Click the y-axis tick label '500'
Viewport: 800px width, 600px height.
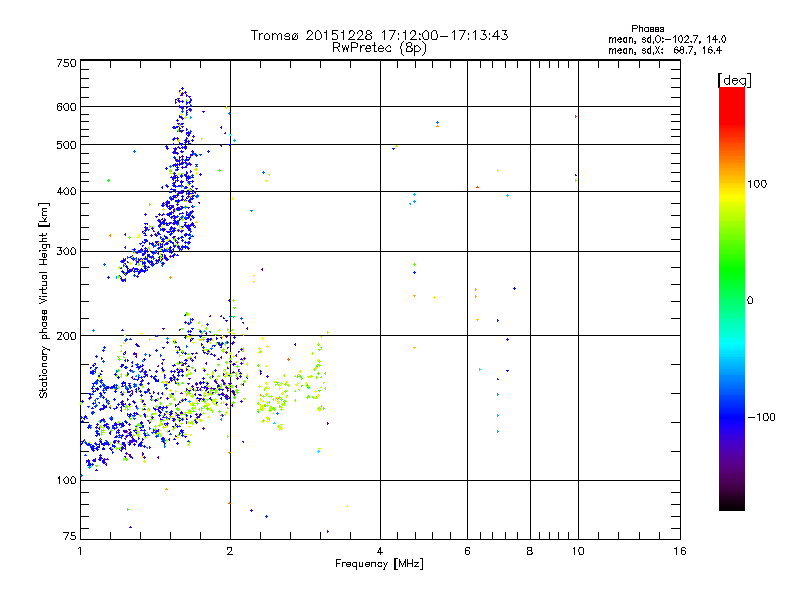click(66, 145)
